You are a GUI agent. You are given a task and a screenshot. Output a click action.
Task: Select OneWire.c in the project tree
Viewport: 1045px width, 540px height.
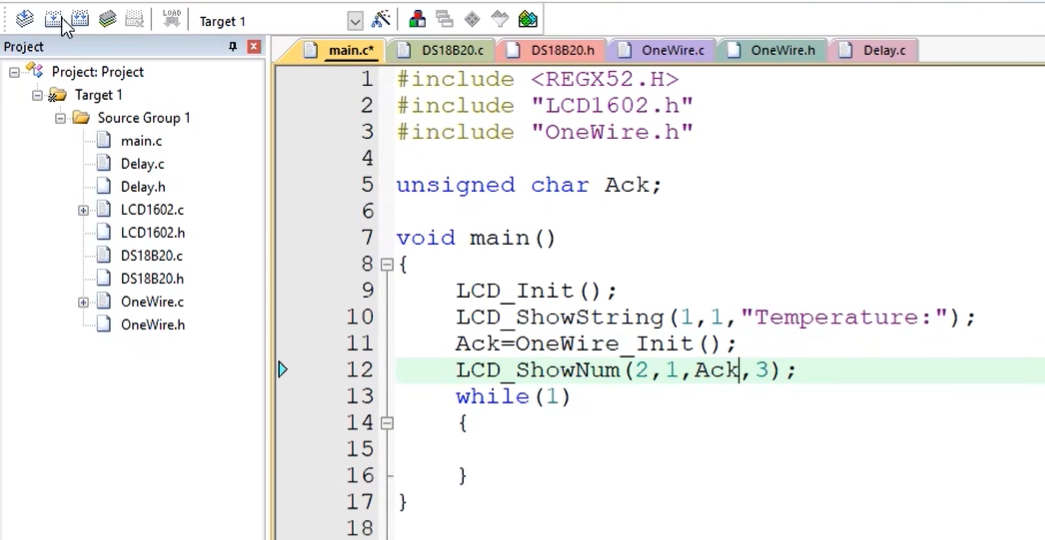(x=152, y=302)
